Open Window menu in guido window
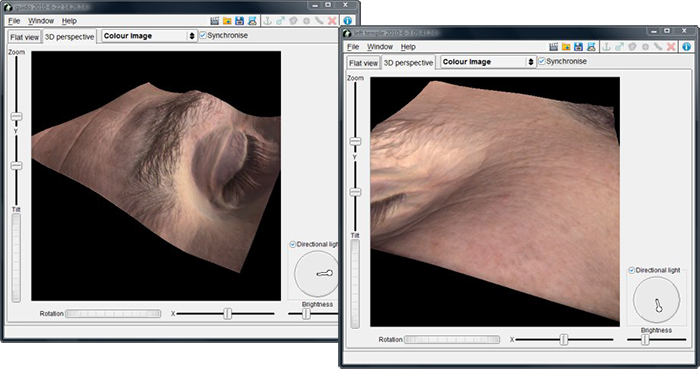This screenshot has height=369, width=700. click(x=41, y=21)
